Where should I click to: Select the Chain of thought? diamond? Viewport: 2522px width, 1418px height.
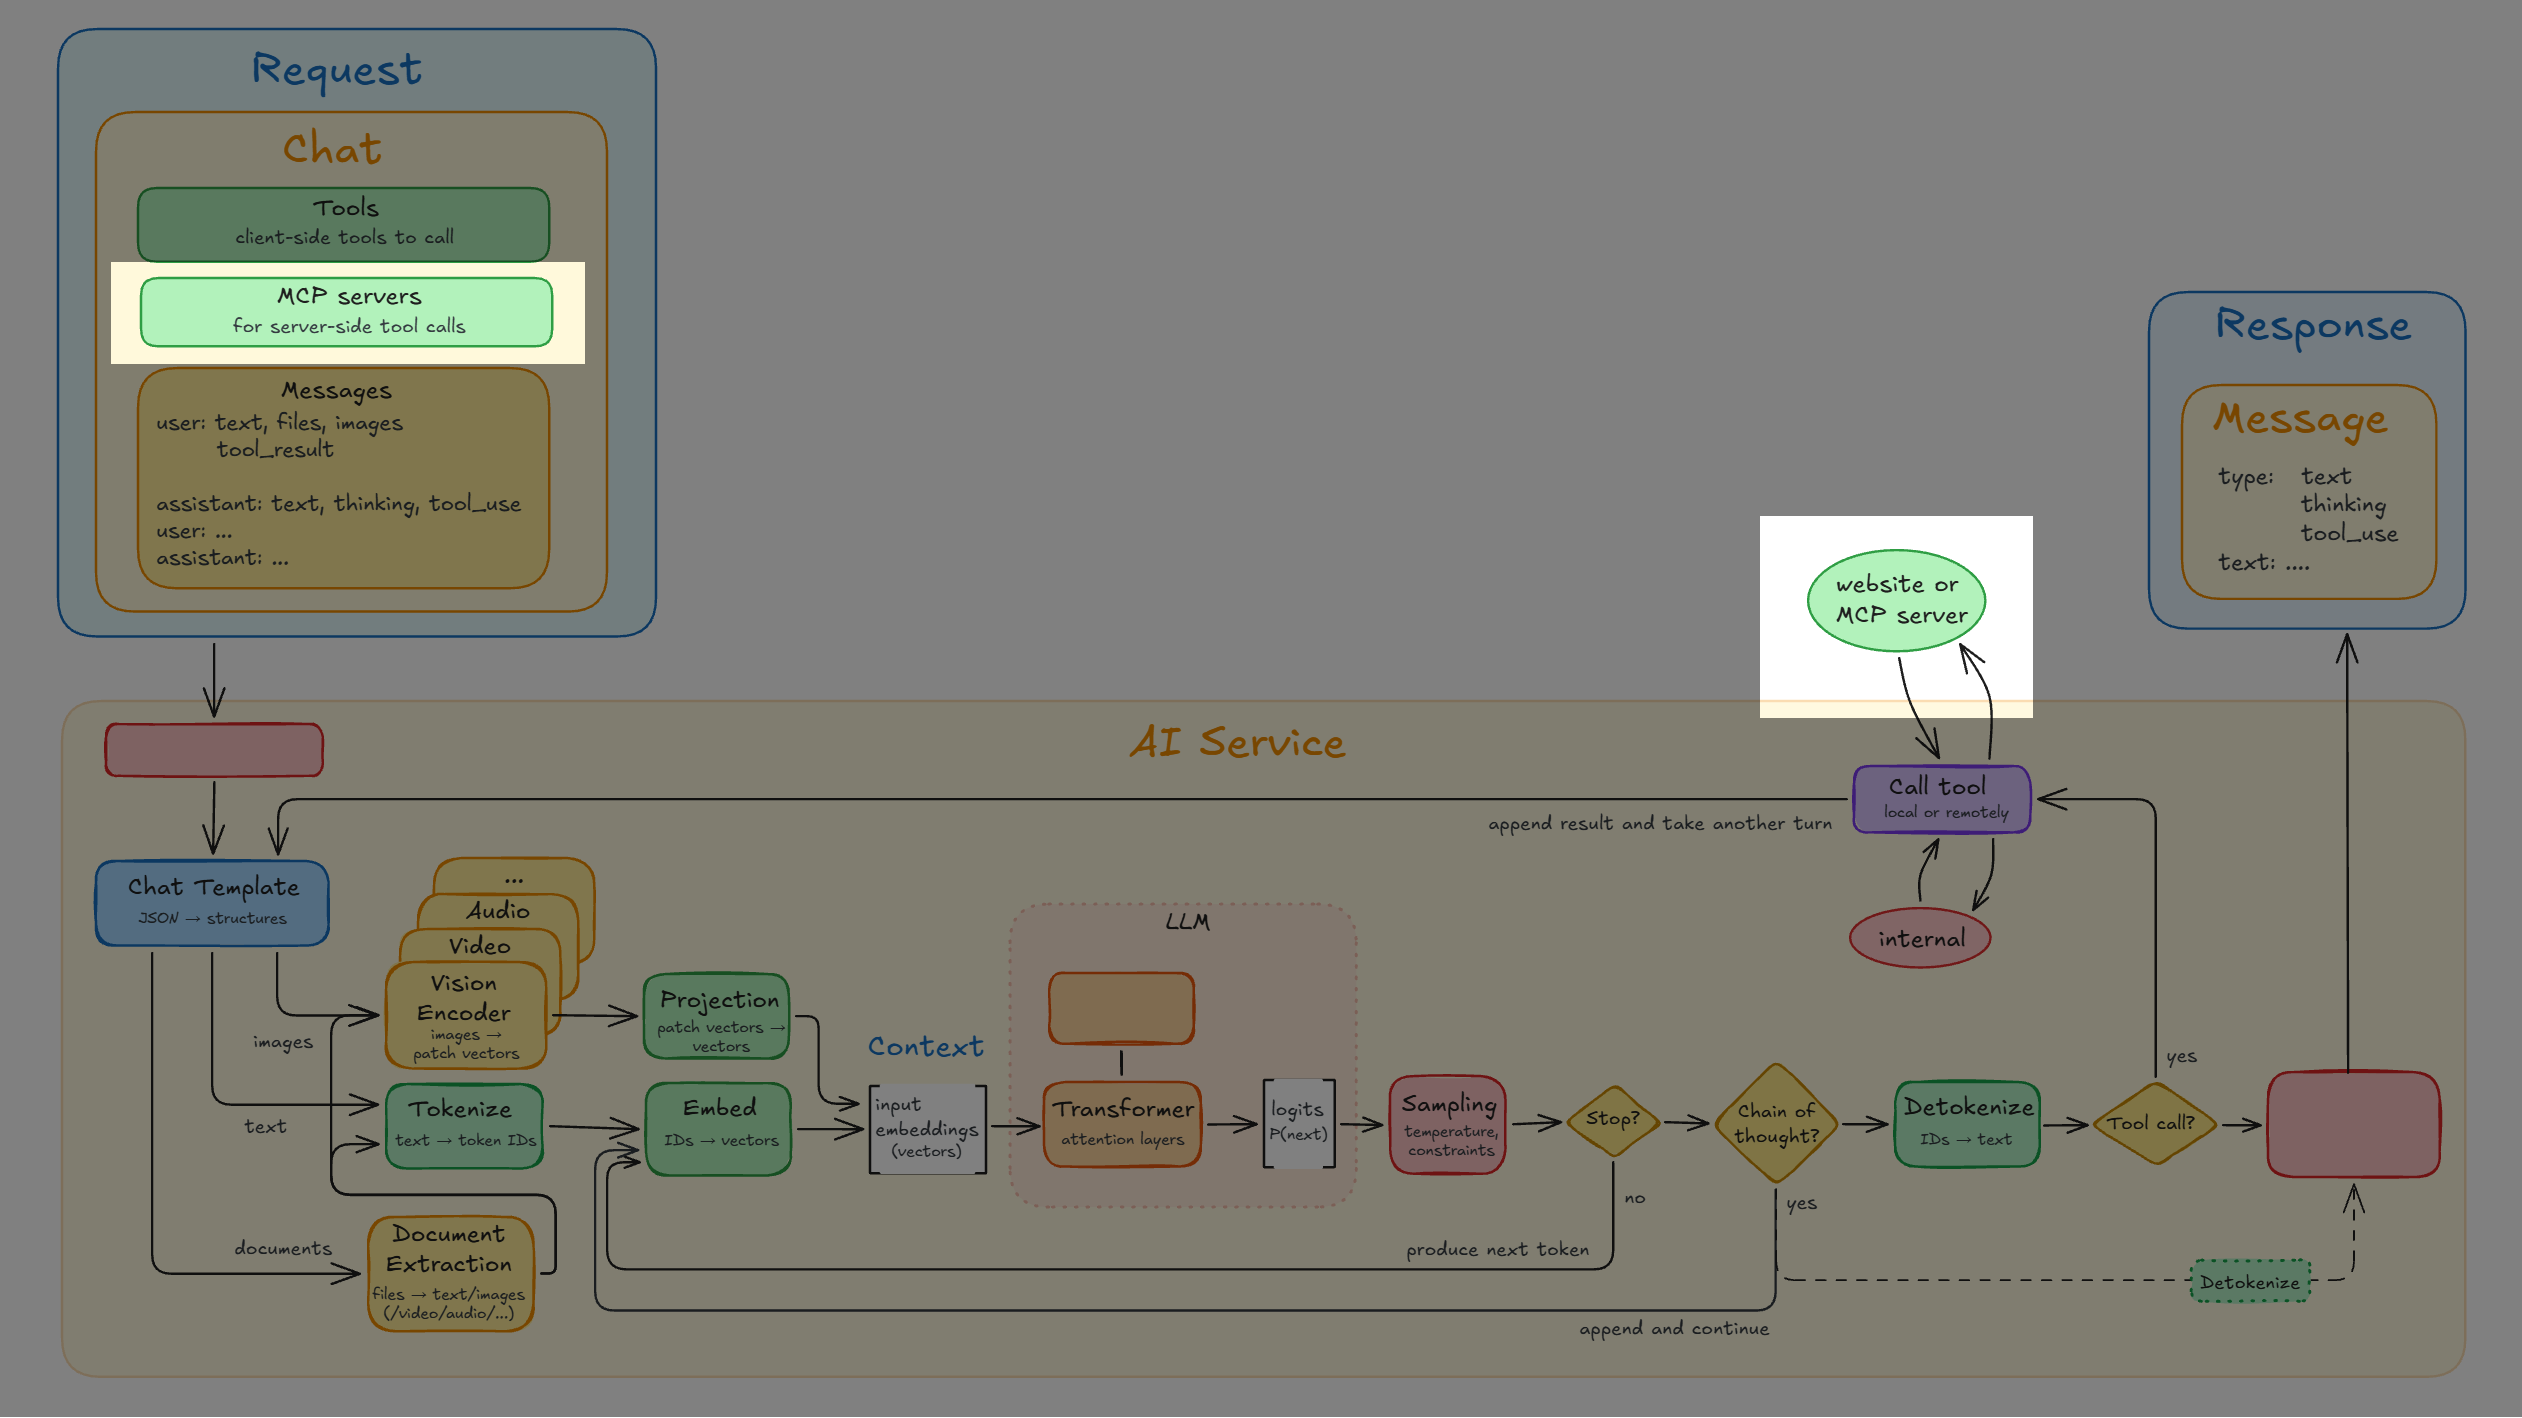click(x=1776, y=1123)
